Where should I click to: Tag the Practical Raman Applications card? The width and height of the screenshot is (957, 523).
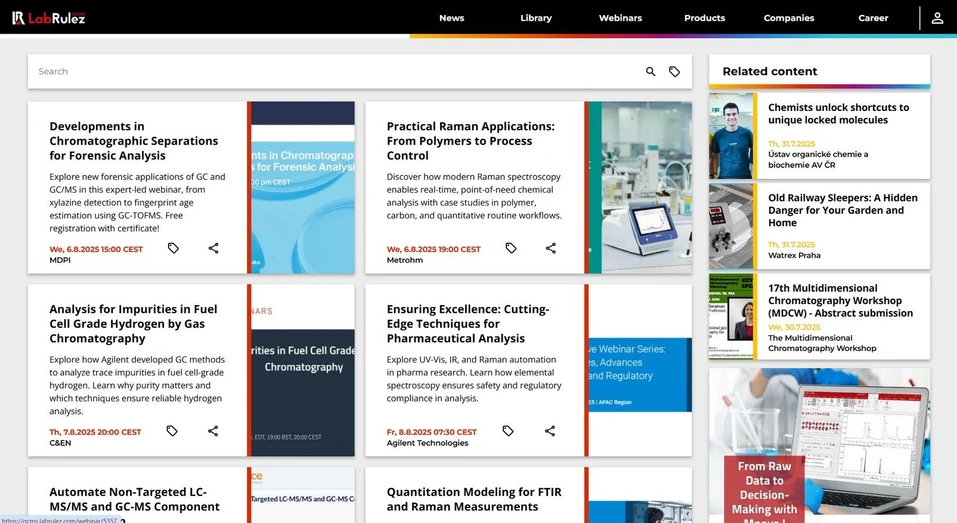(511, 248)
